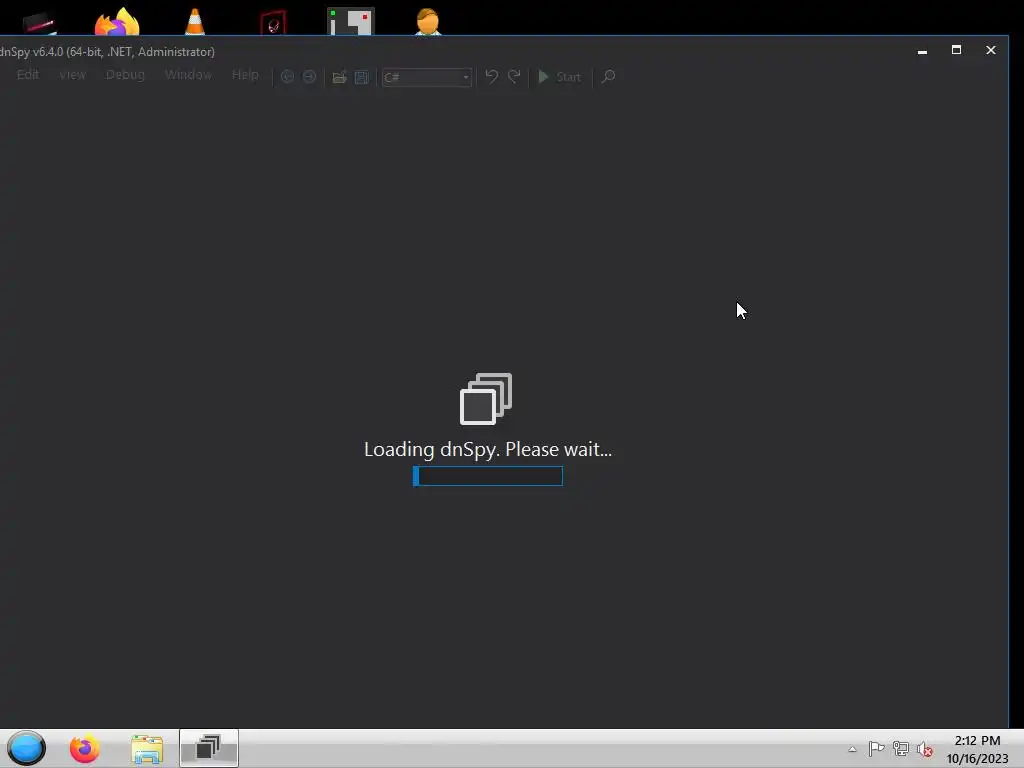Viewport: 1024px width, 768px height.
Task: Open the Help menu
Action: click(245, 75)
